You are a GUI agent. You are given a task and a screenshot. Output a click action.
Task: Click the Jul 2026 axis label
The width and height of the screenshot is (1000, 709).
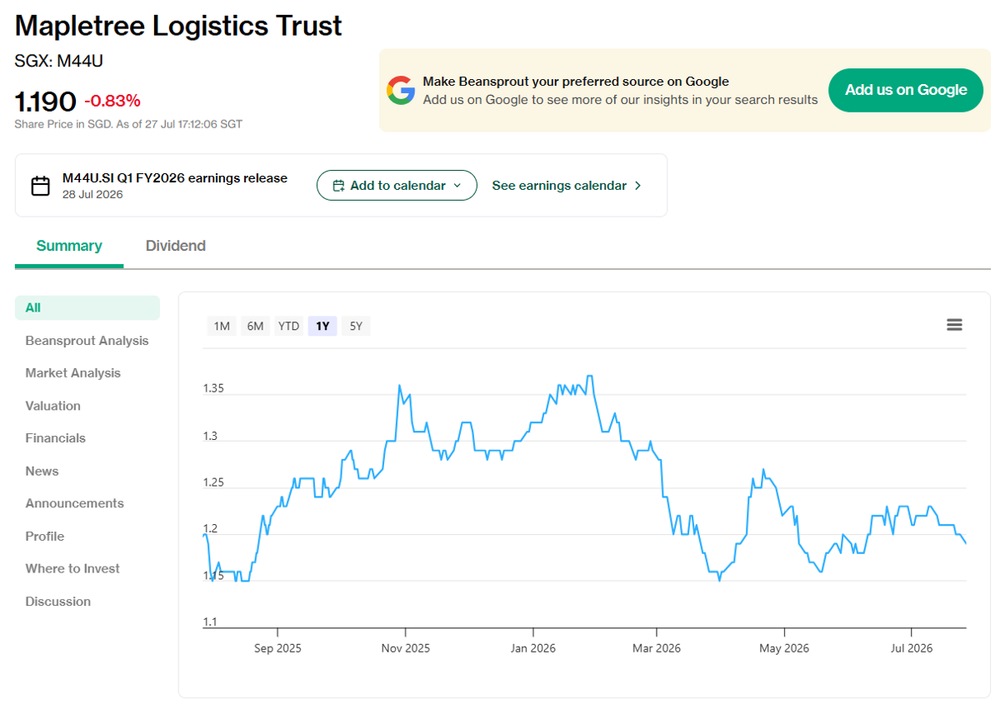click(911, 648)
